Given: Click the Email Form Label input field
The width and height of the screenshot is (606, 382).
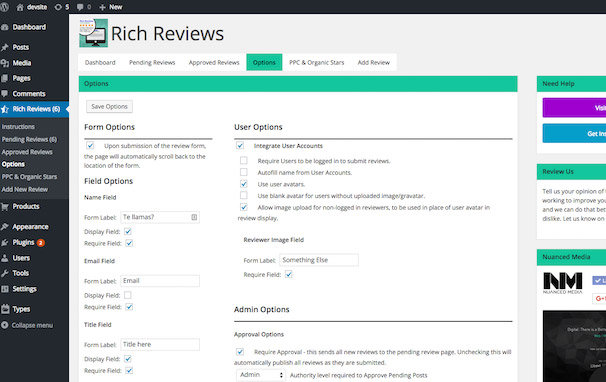Looking at the screenshot, I should [x=160, y=281].
